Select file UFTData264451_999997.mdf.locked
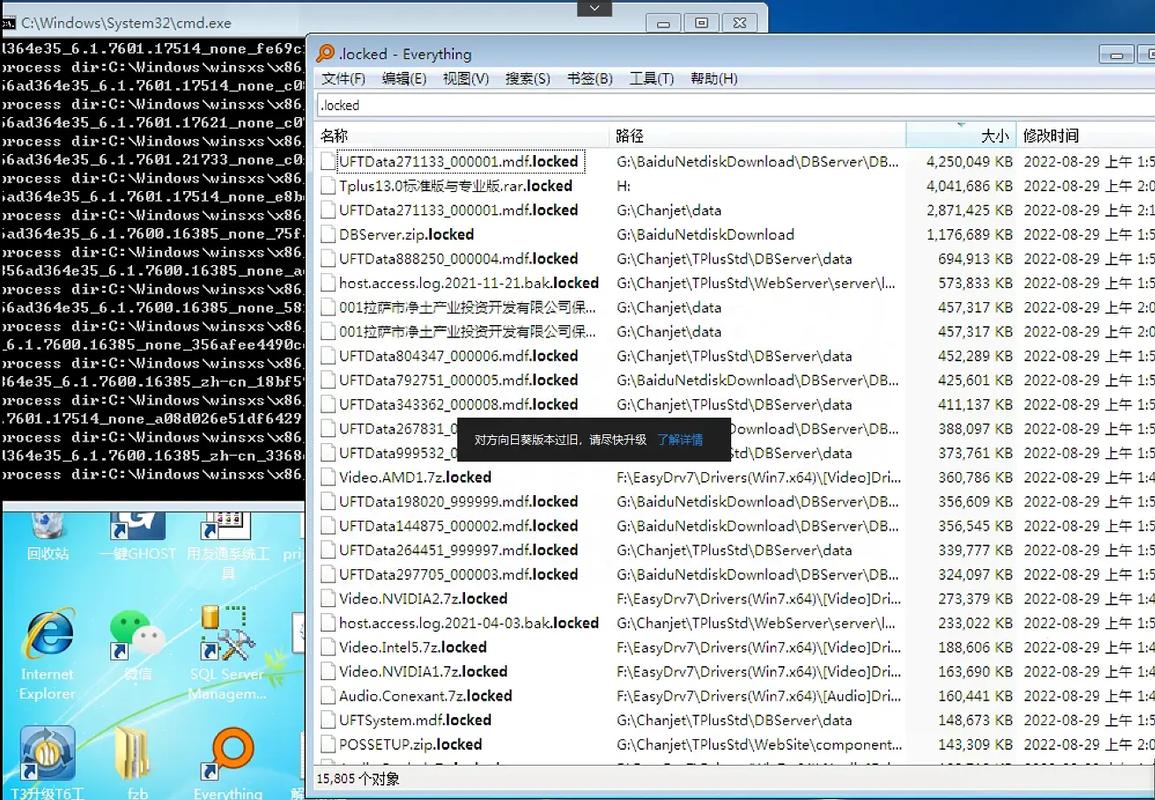 458,550
